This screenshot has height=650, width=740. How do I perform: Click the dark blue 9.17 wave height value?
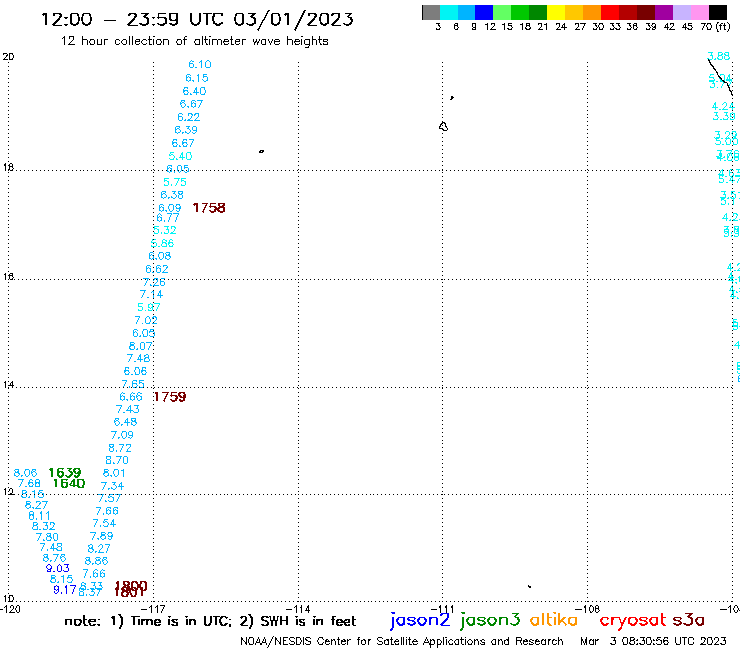point(65,590)
